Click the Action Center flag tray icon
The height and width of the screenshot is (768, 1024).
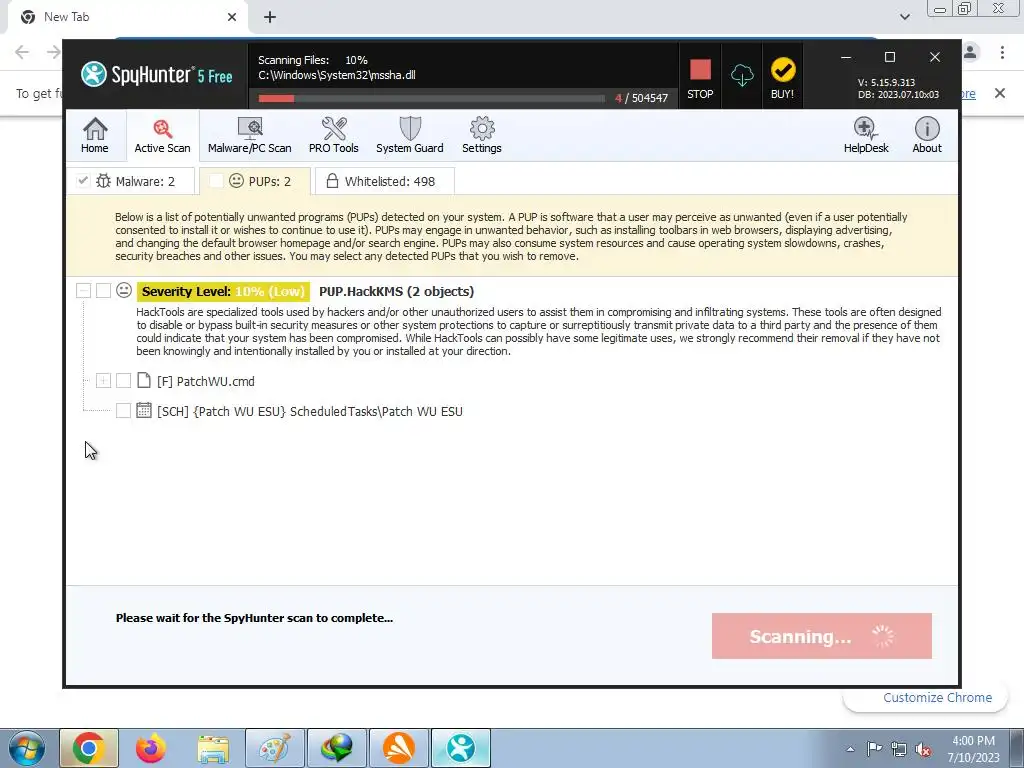point(874,749)
